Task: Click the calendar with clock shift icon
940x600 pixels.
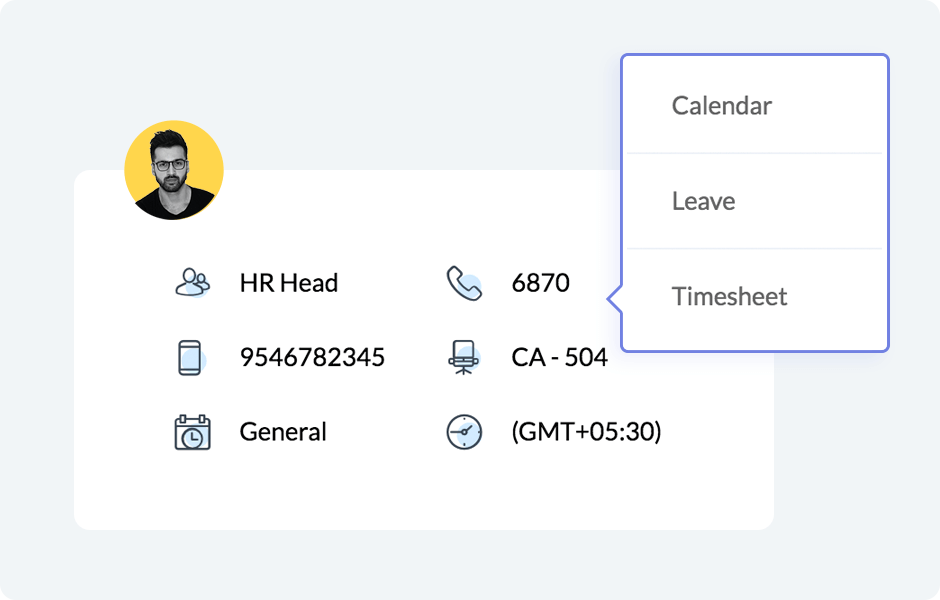Action: 192,432
